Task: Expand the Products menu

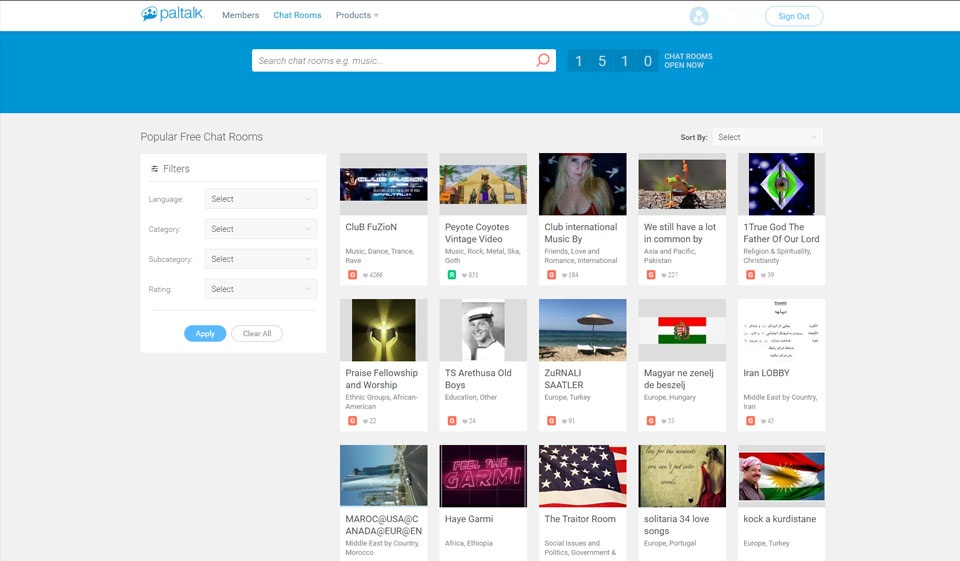Action: point(357,16)
